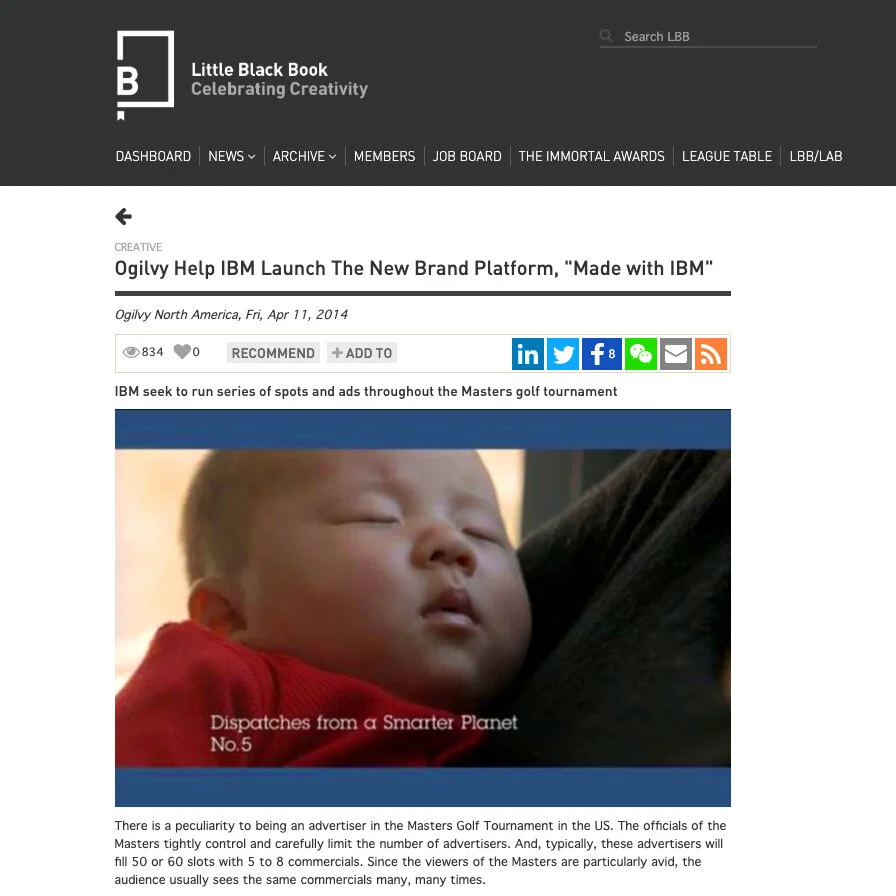Open the ADD TO options

362,353
